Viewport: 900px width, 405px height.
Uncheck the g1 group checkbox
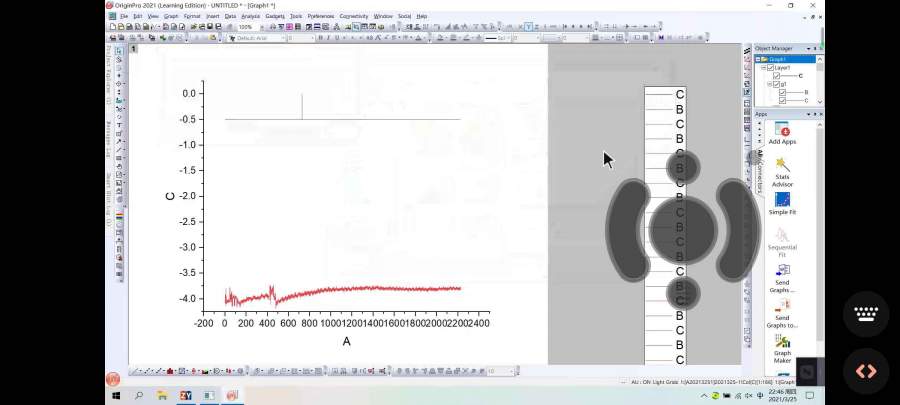pyautogui.click(x=776, y=84)
